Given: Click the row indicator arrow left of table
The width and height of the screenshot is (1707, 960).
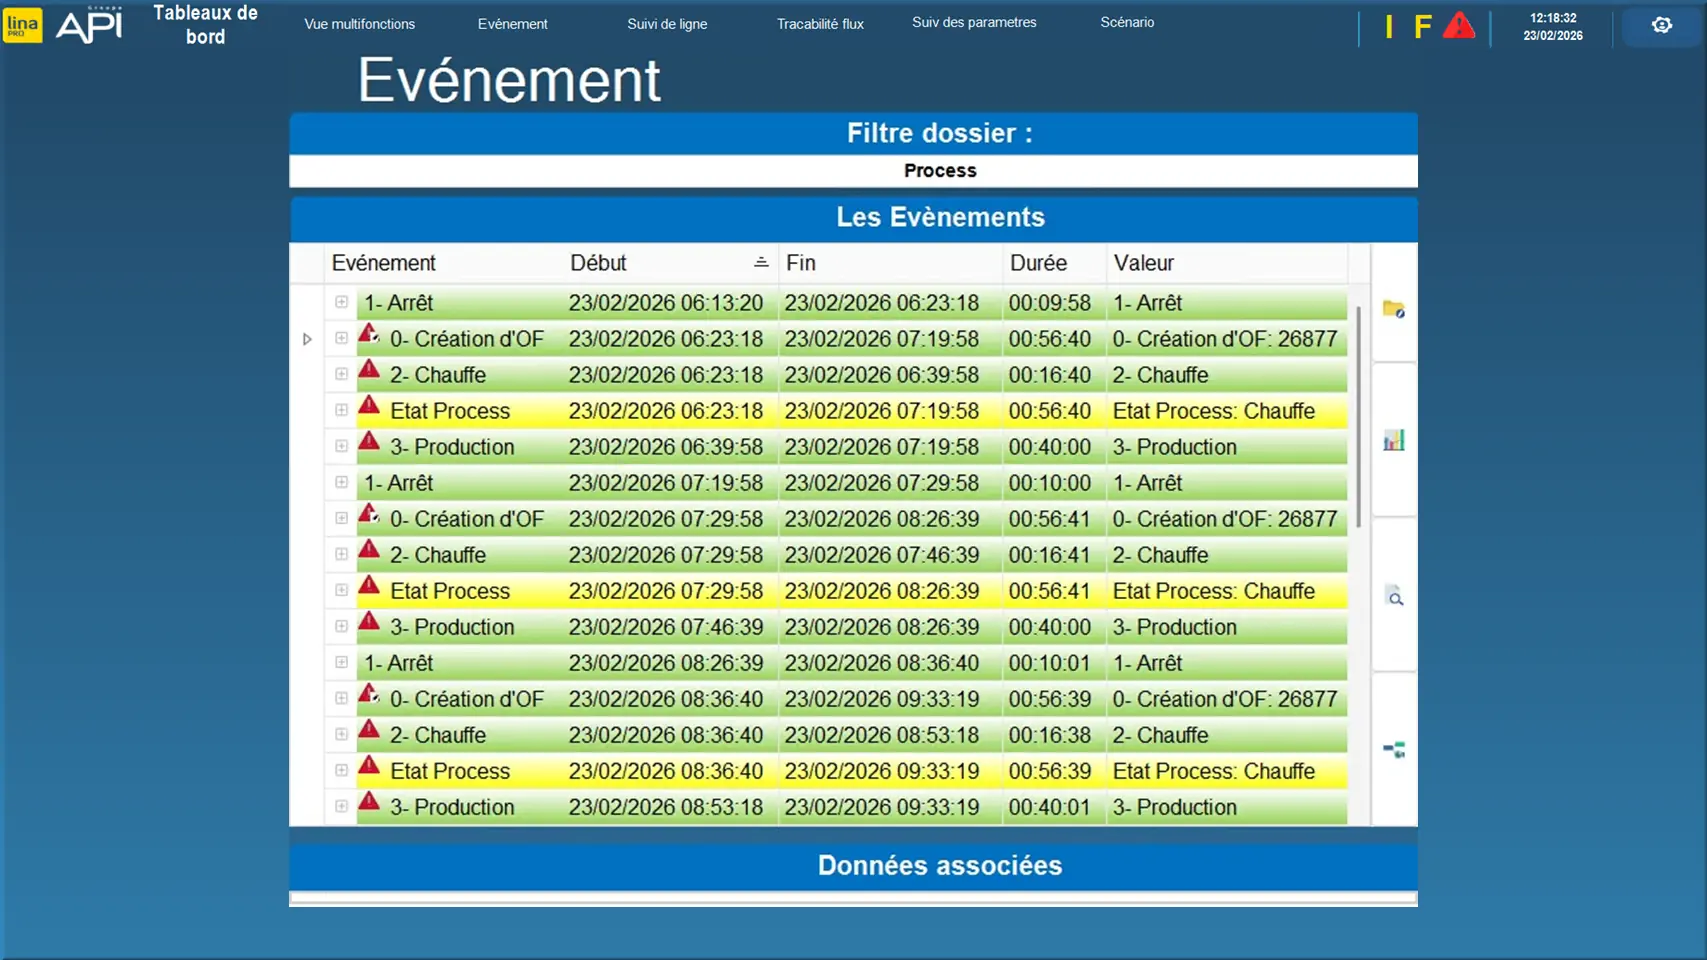Looking at the screenshot, I should pos(307,339).
